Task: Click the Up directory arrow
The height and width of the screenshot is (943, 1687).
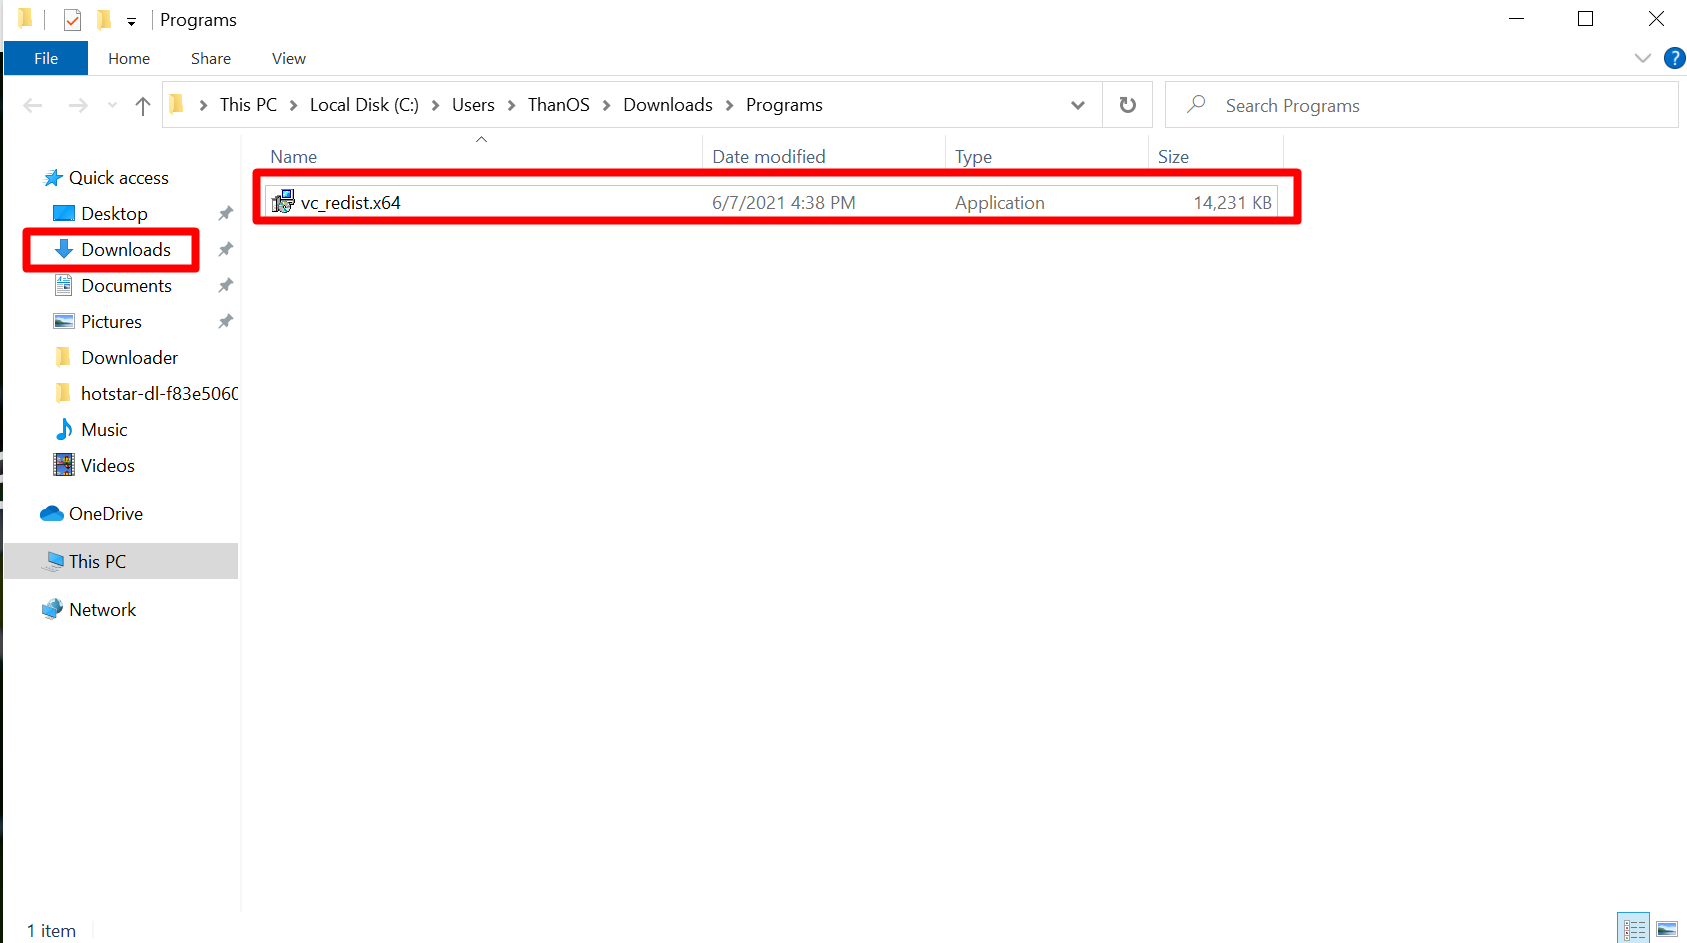Action: [143, 105]
